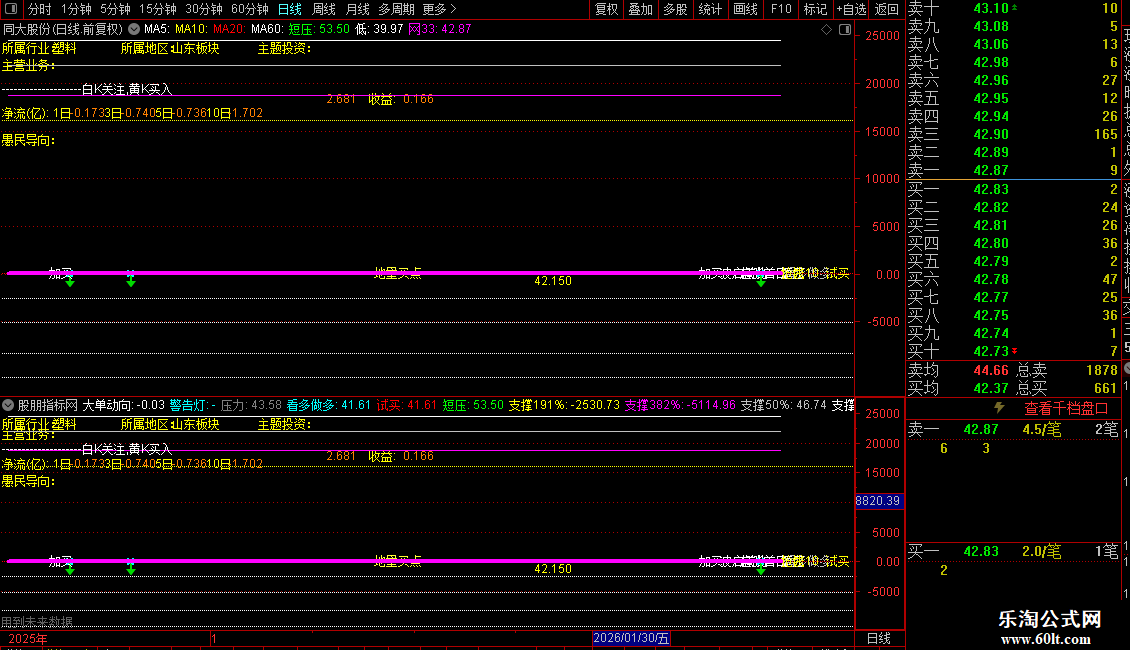Select the 卖五 42.95 order row

point(1013,98)
